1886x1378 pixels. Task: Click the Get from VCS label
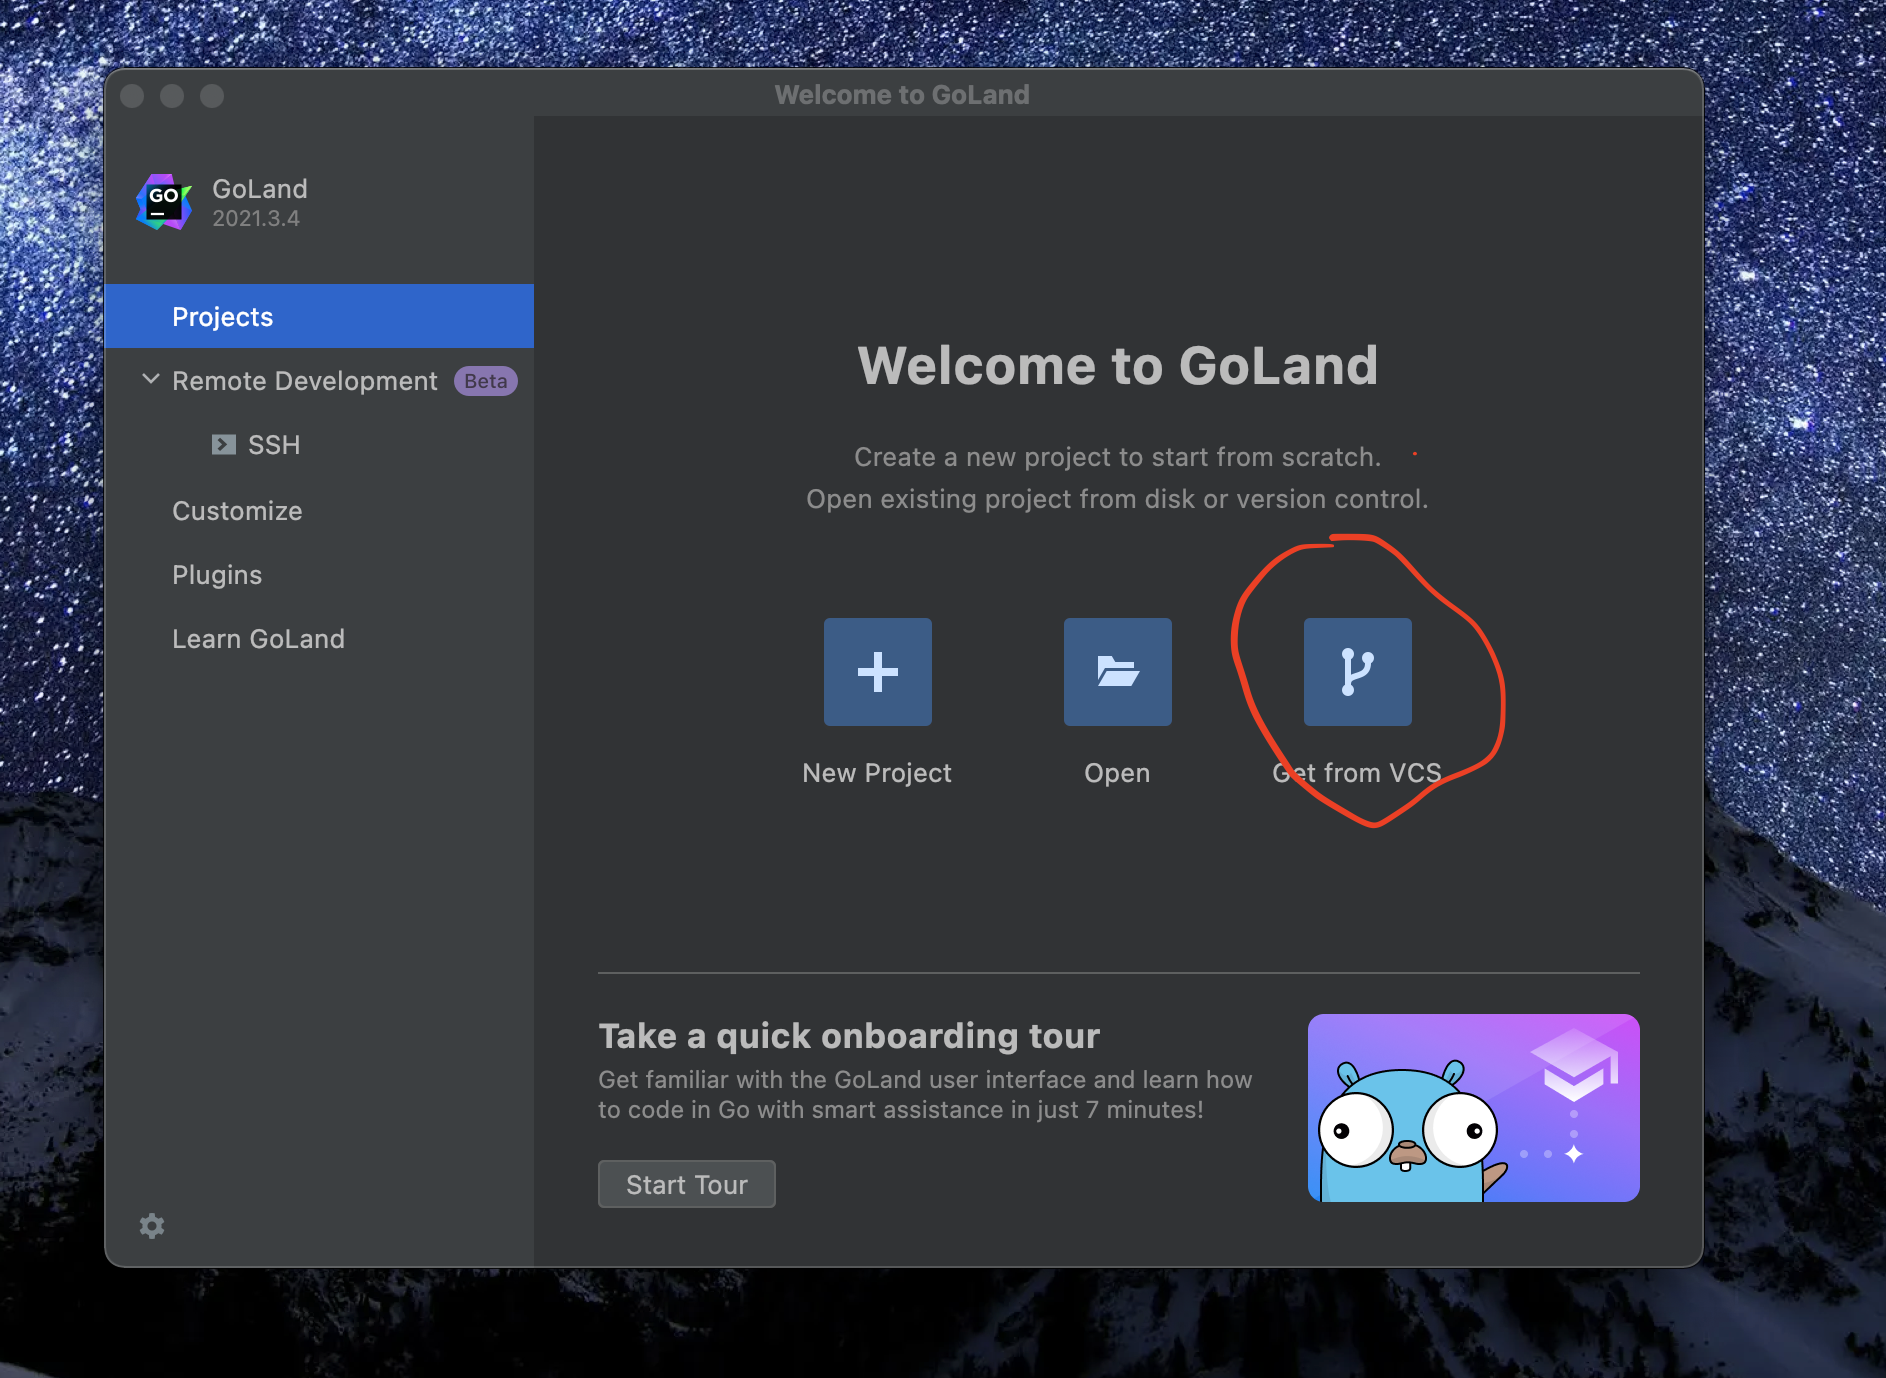pos(1357,773)
